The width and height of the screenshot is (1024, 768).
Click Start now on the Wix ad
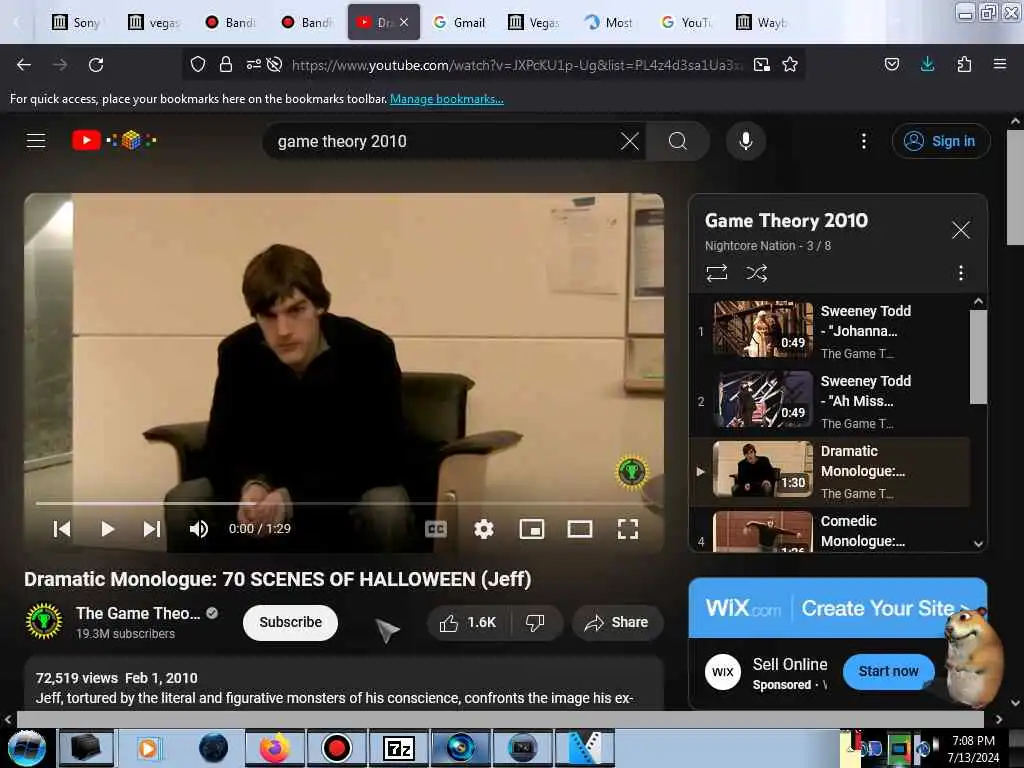[888, 671]
